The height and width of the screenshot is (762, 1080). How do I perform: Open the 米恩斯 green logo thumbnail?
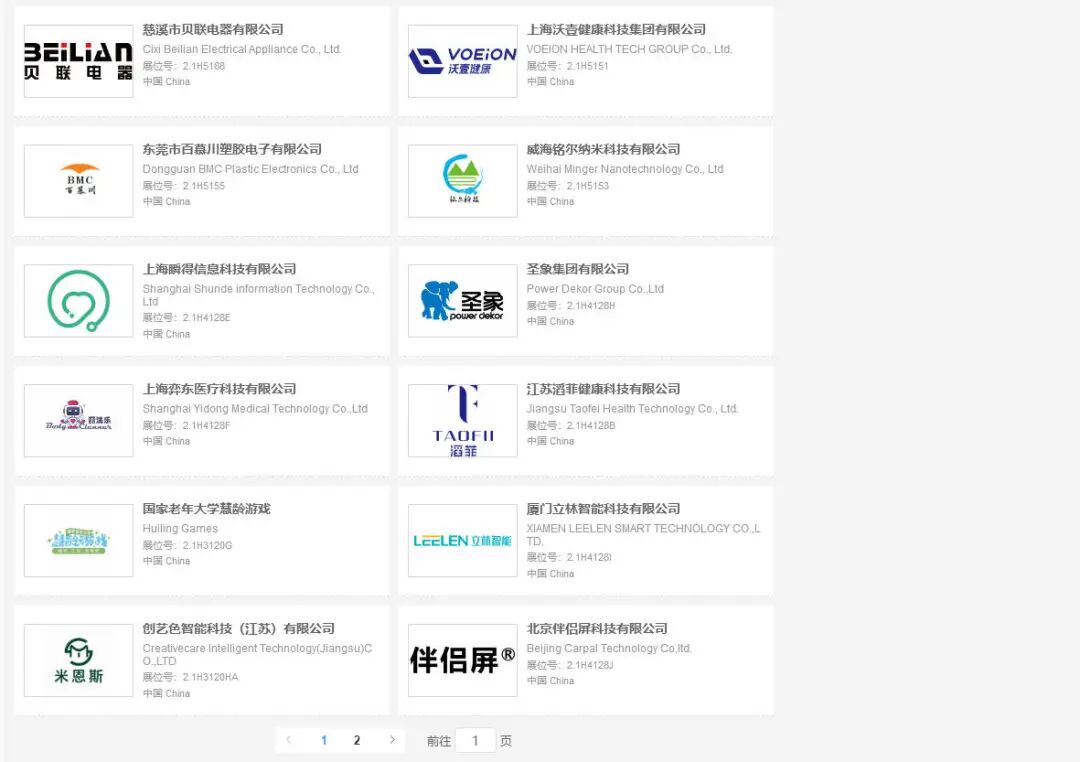pos(79,661)
